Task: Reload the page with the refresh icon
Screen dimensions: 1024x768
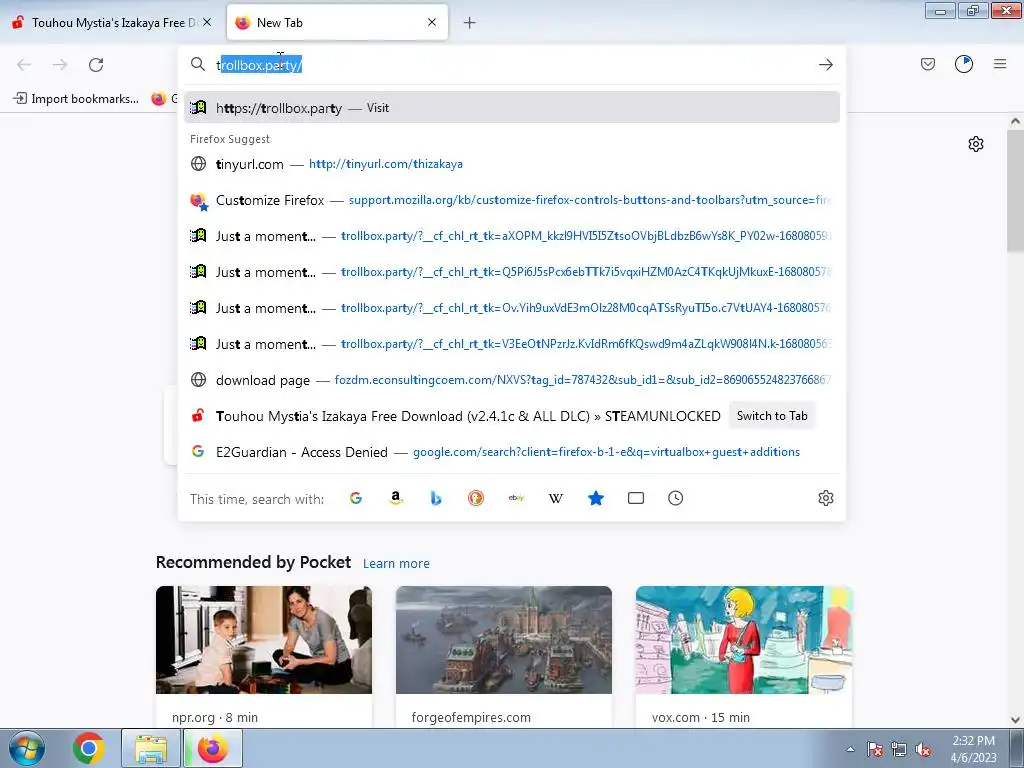Action: click(96, 65)
